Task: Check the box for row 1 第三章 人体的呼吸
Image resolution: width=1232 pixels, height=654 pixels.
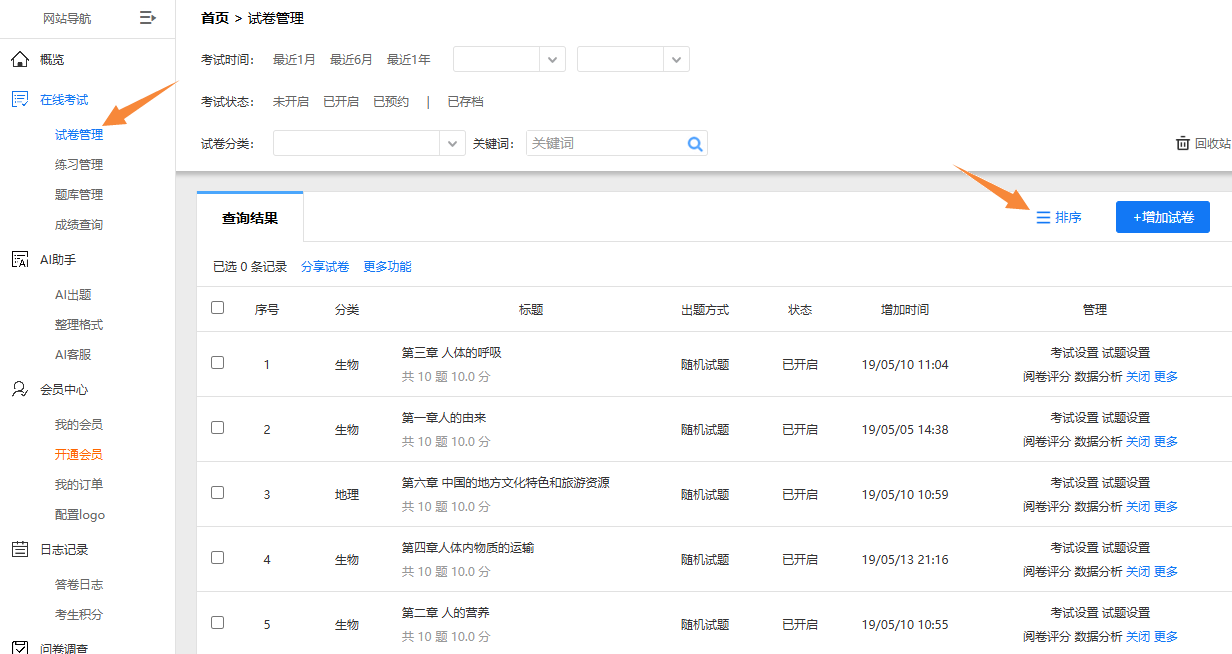Action: (218, 363)
